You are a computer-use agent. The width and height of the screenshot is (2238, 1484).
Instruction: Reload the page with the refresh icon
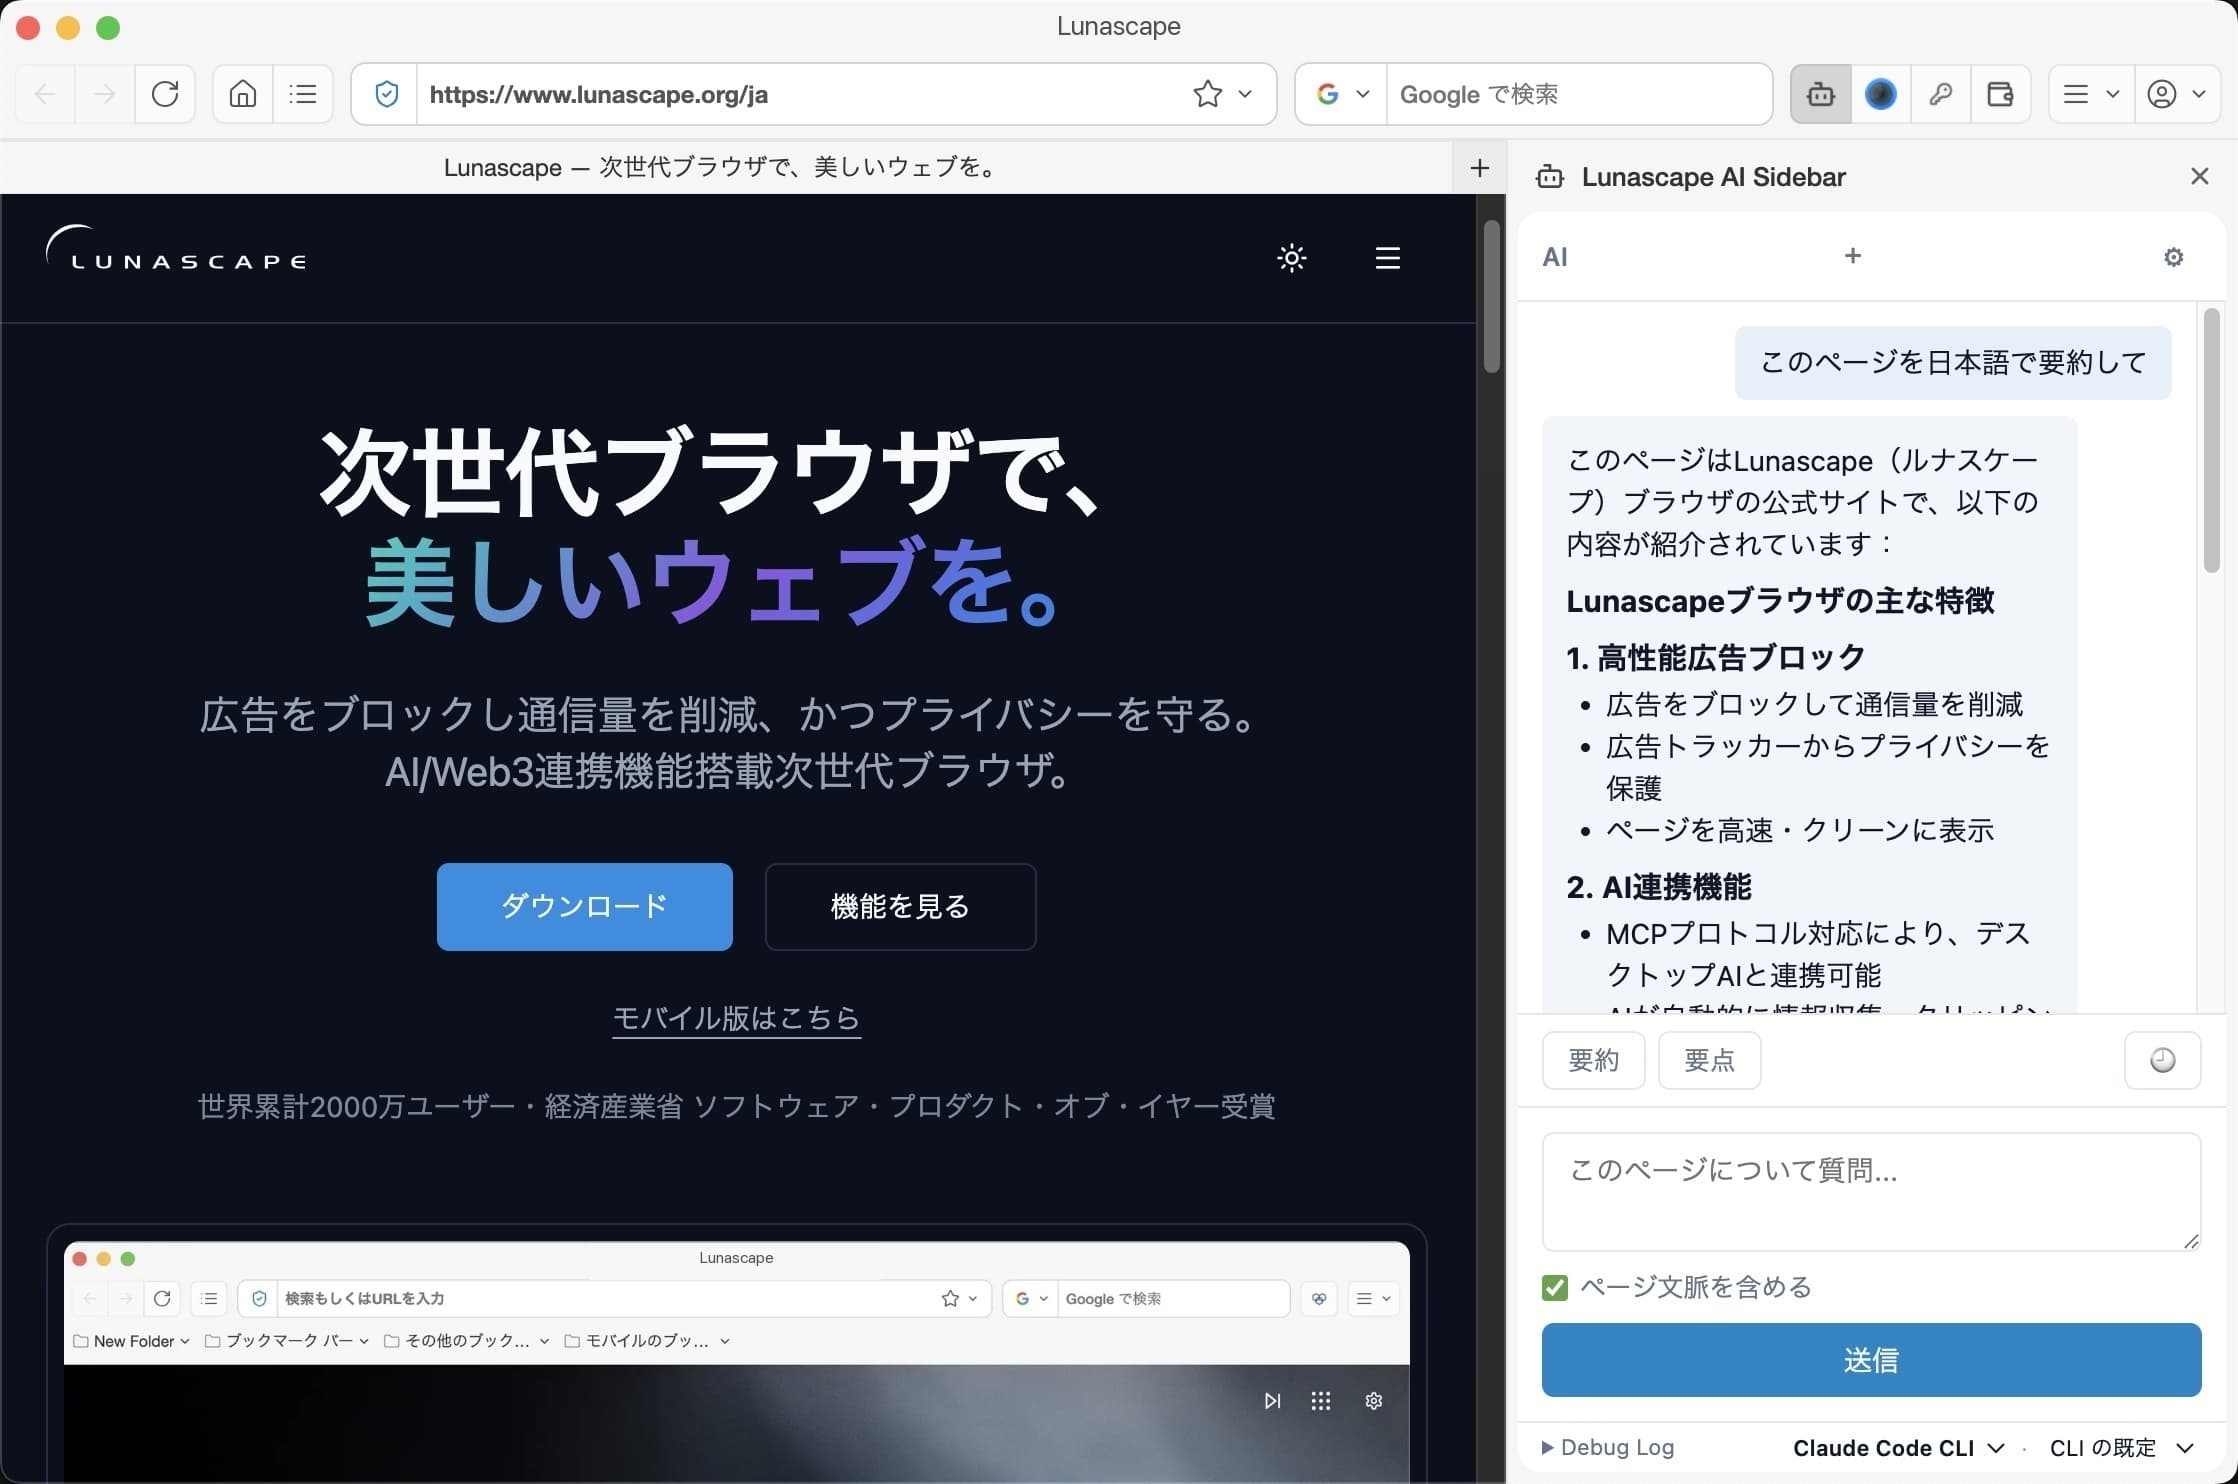pos(165,94)
